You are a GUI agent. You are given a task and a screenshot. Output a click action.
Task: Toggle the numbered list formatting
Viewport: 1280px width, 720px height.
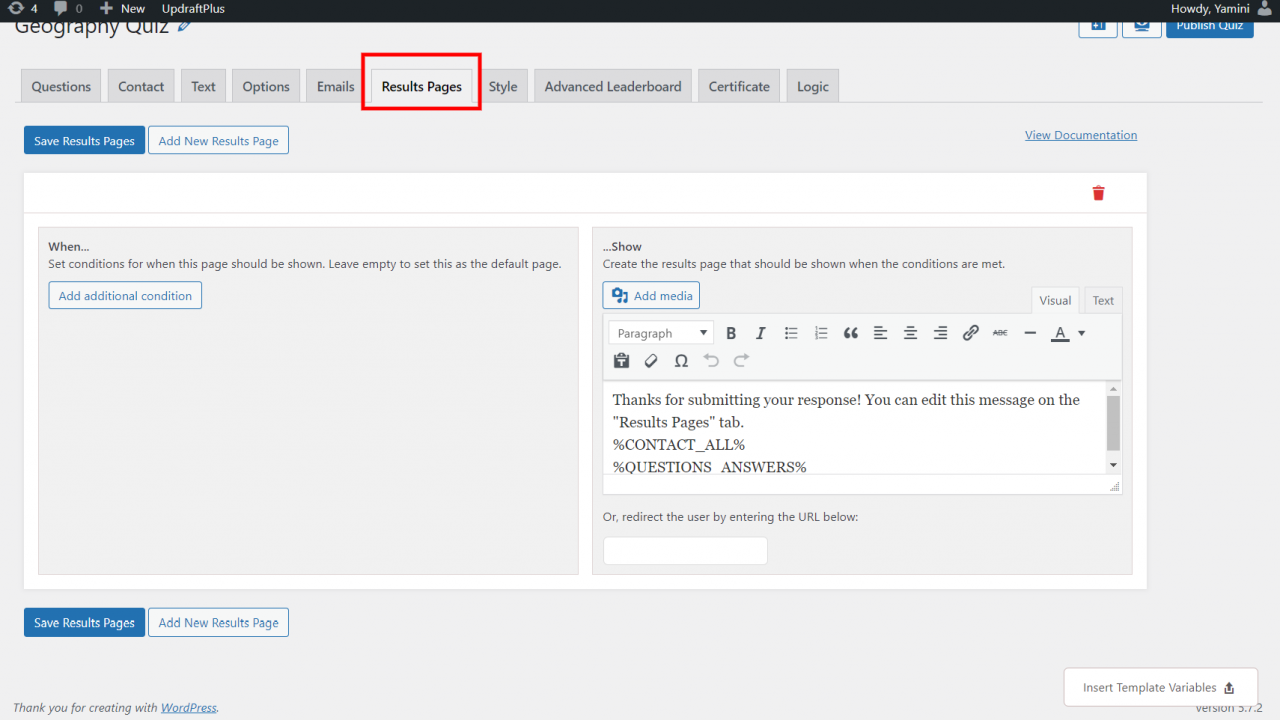click(x=821, y=333)
